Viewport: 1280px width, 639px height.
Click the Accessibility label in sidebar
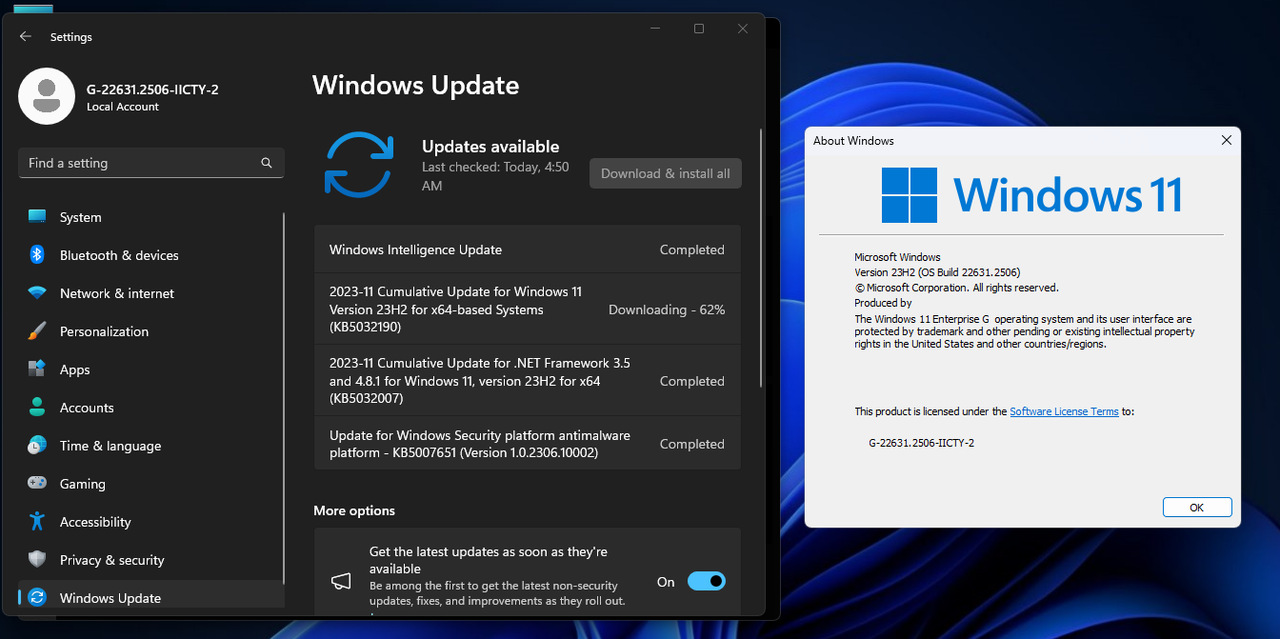click(95, 522)
